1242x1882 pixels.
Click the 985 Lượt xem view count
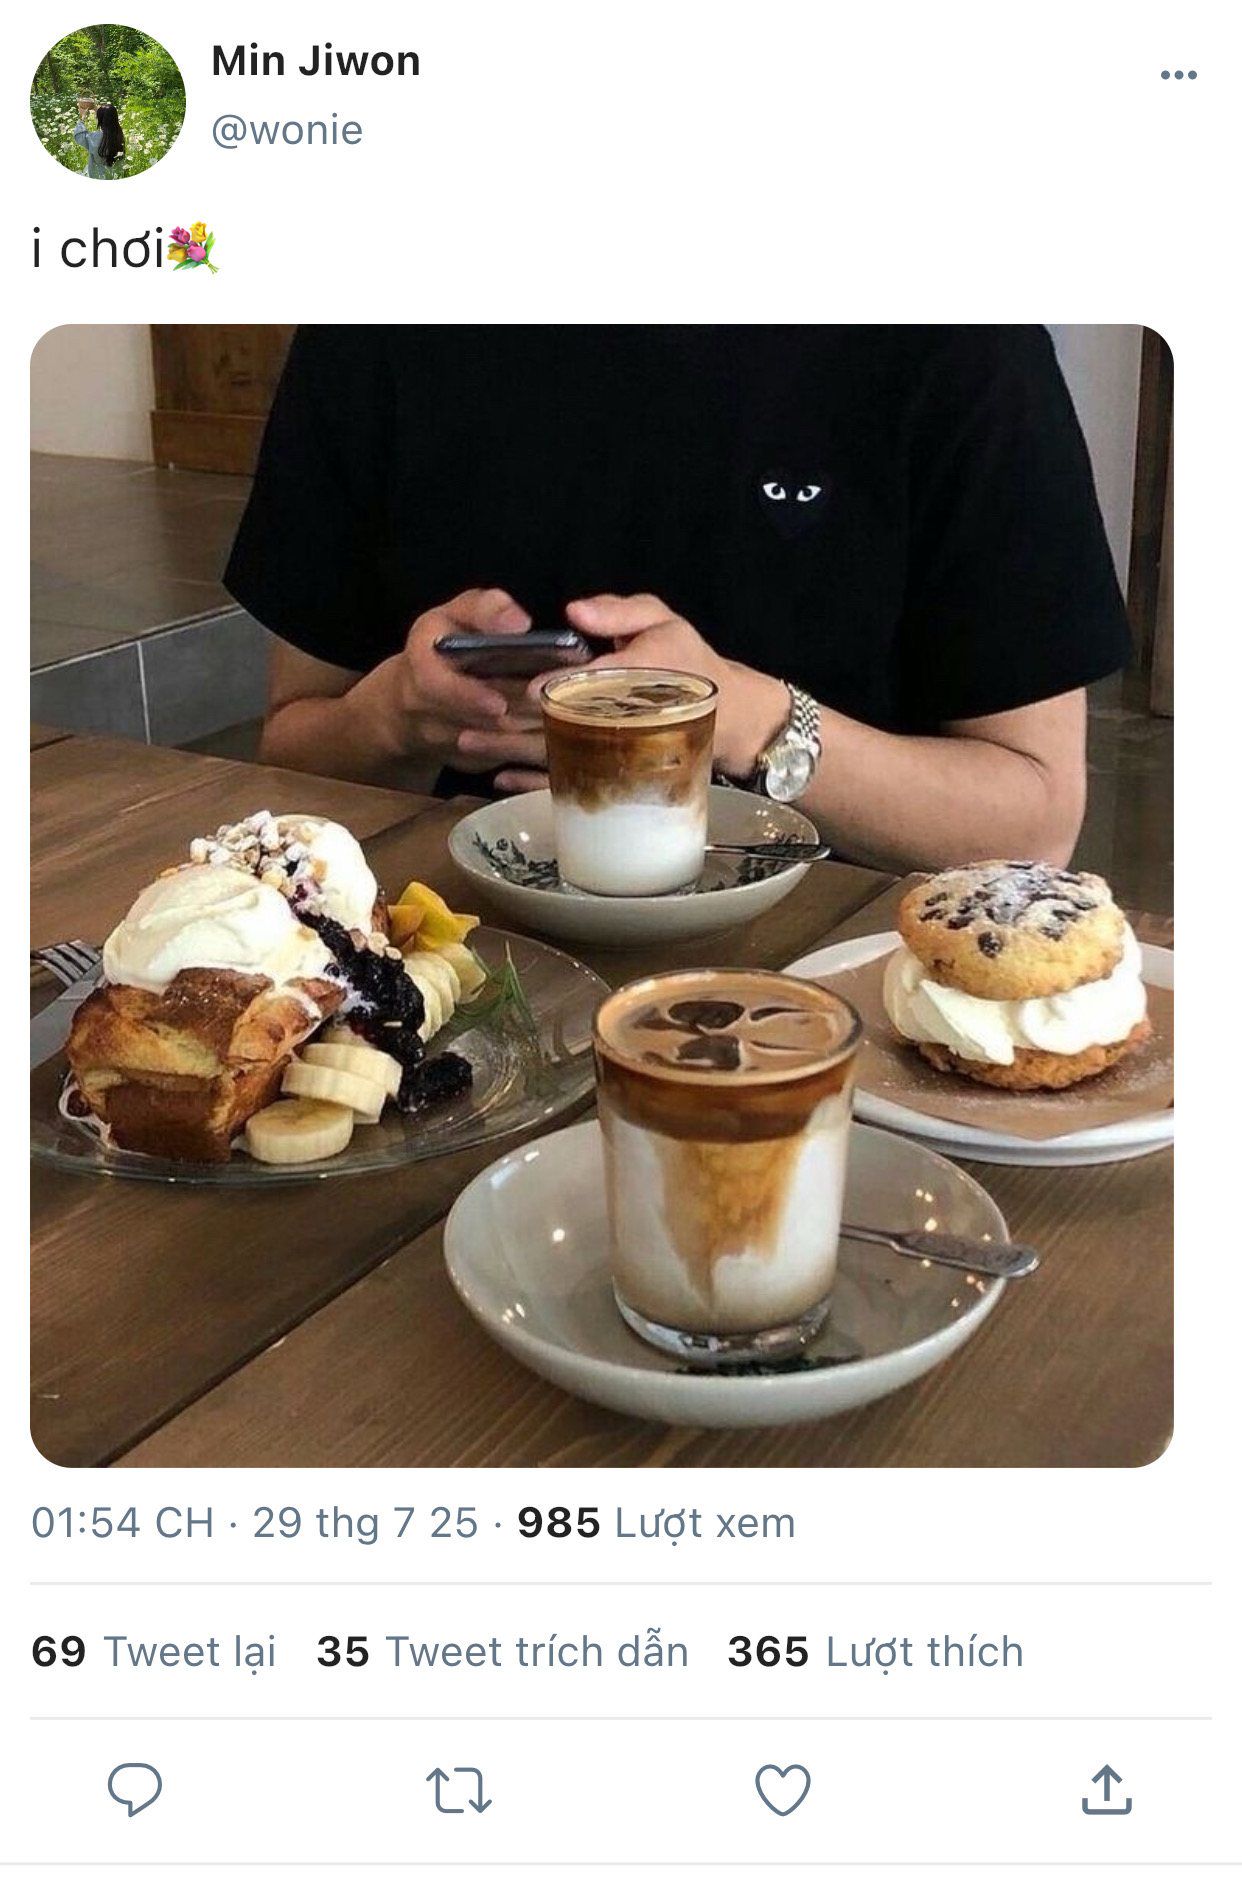click(656, 1523)
